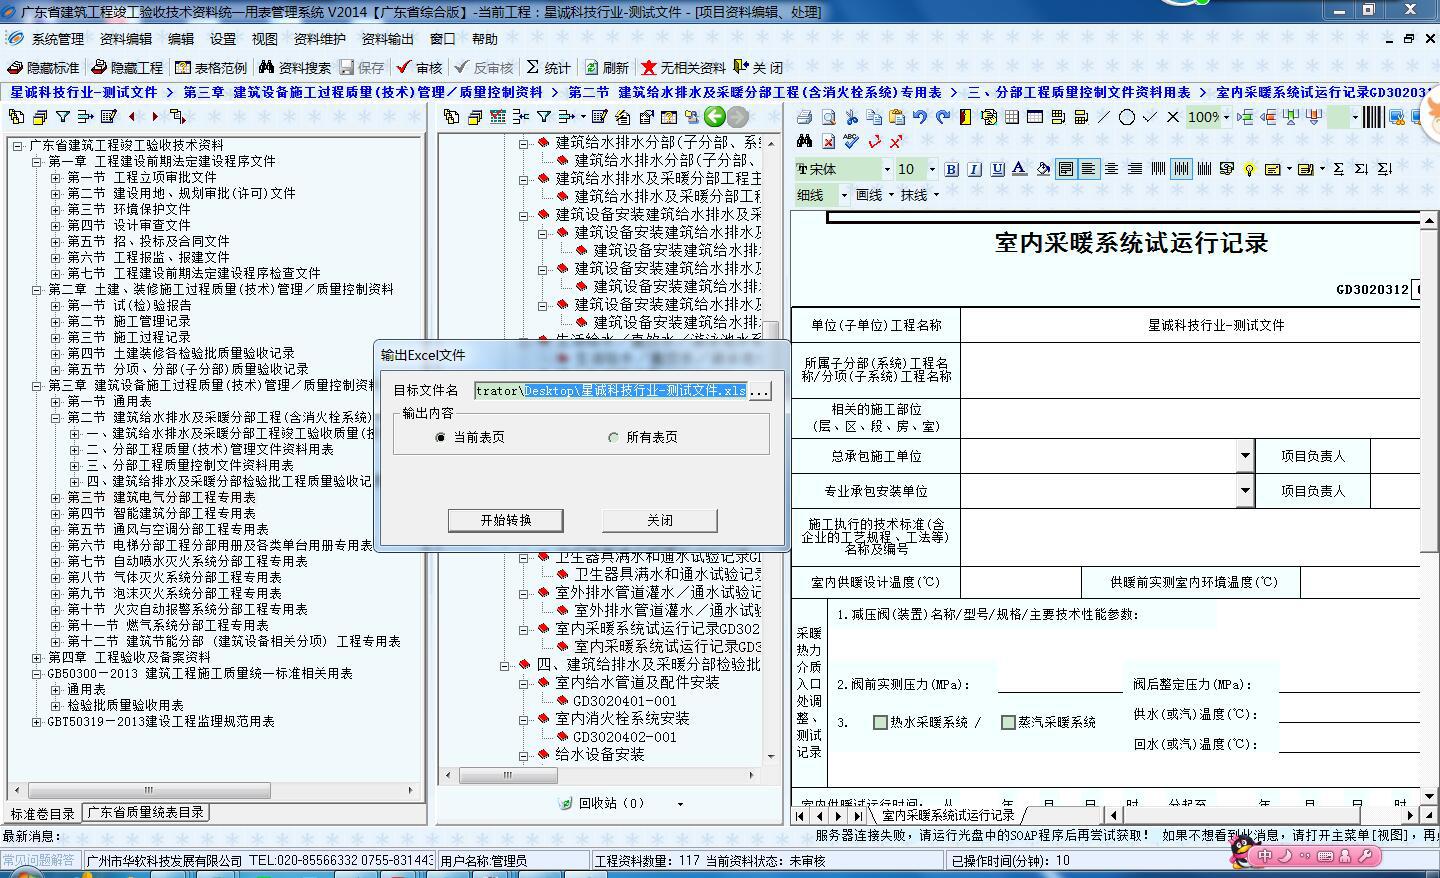
Task: Redo with the blue forward arrow
Action: click(942, 117)
